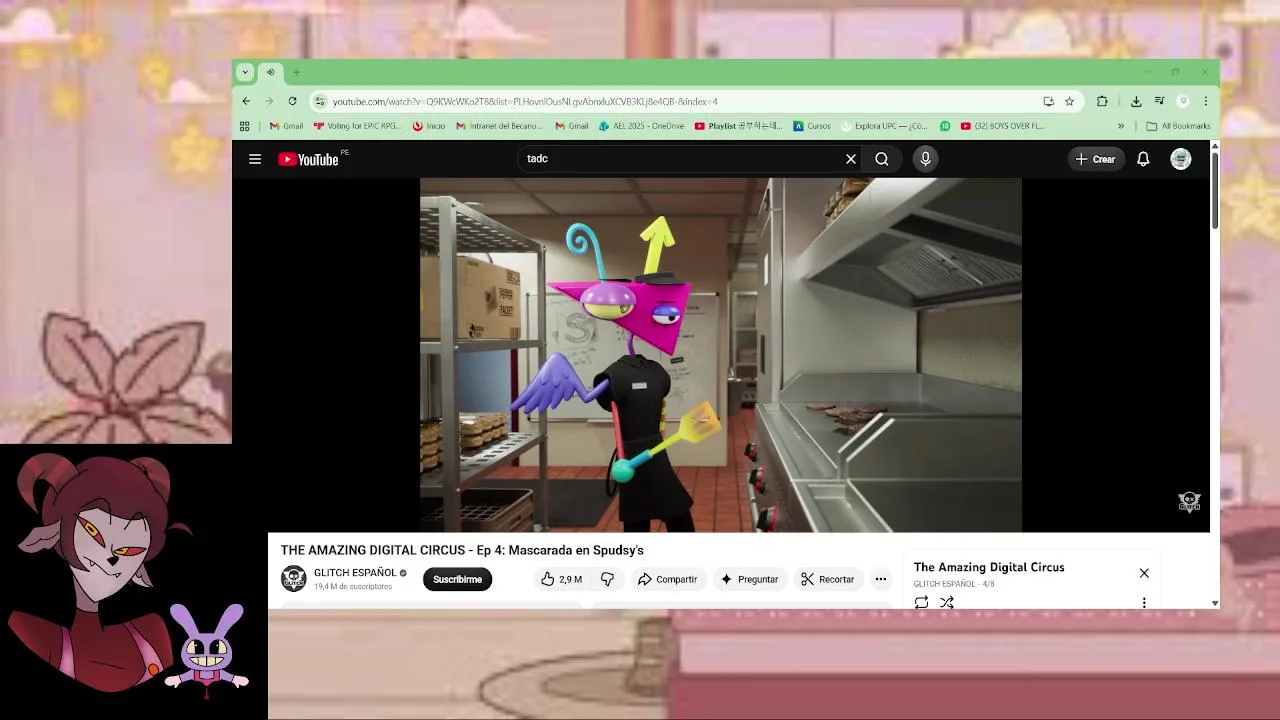1280x720 pixels.
Task: Subscribe with the Suscribirme button
Action: coord(457,579)
